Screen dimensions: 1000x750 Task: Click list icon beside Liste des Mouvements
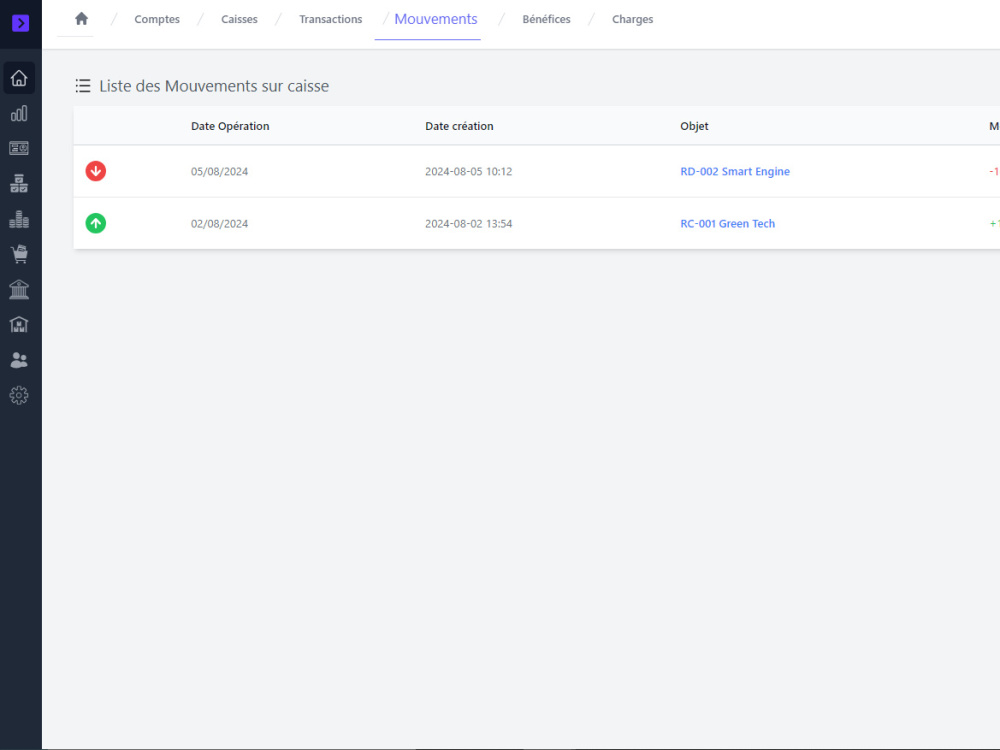[x=83, y=85]
